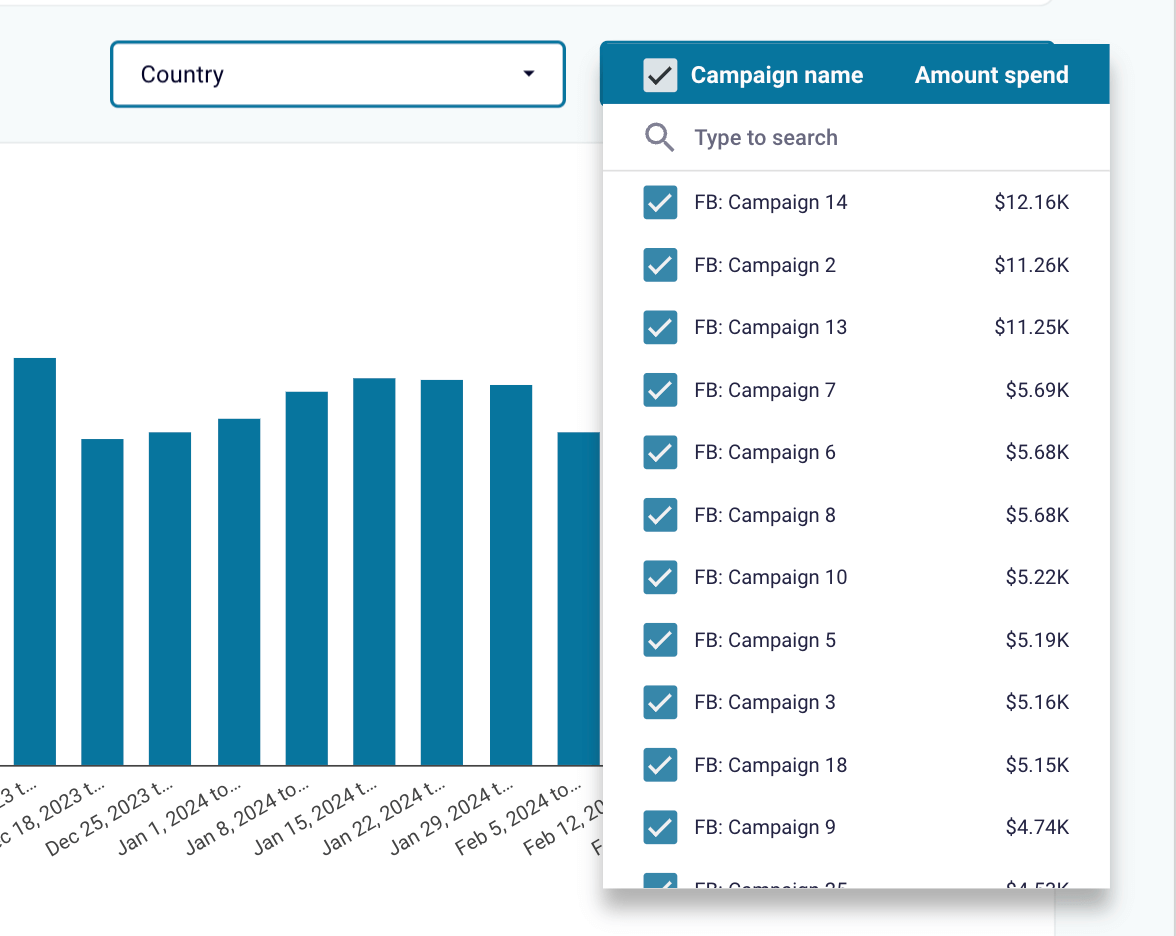The width and height of the screenshot is (1176, 936).
Task: Disable the FB: Campaign 6 checkbox
Action: click(660, 452)
